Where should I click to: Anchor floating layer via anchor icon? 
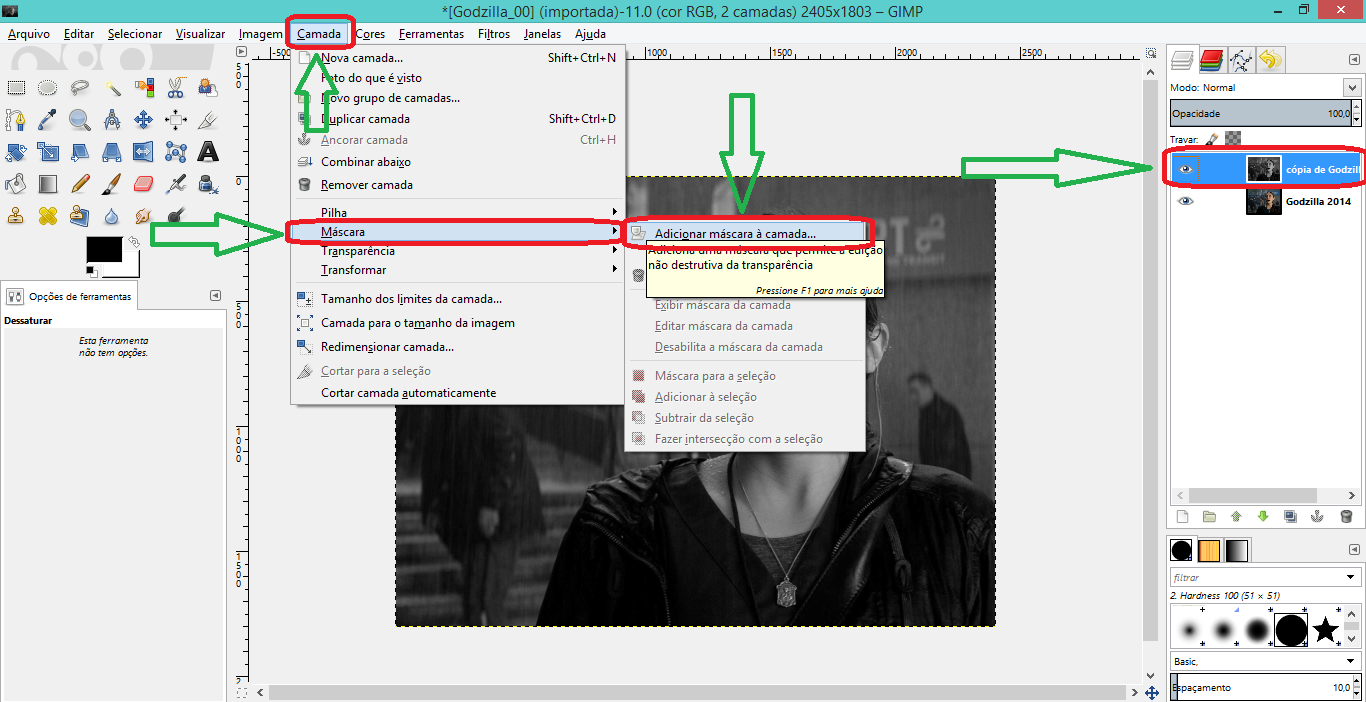[1318, 517]
